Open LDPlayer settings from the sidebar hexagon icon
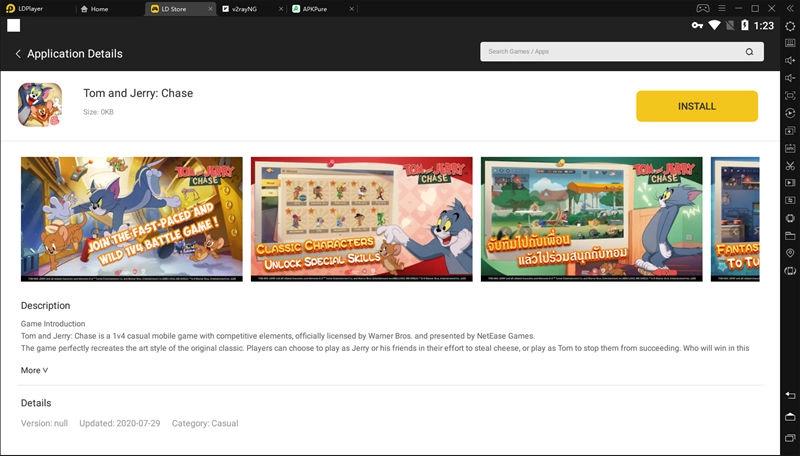Screen dimensions: 800x456 790,26
